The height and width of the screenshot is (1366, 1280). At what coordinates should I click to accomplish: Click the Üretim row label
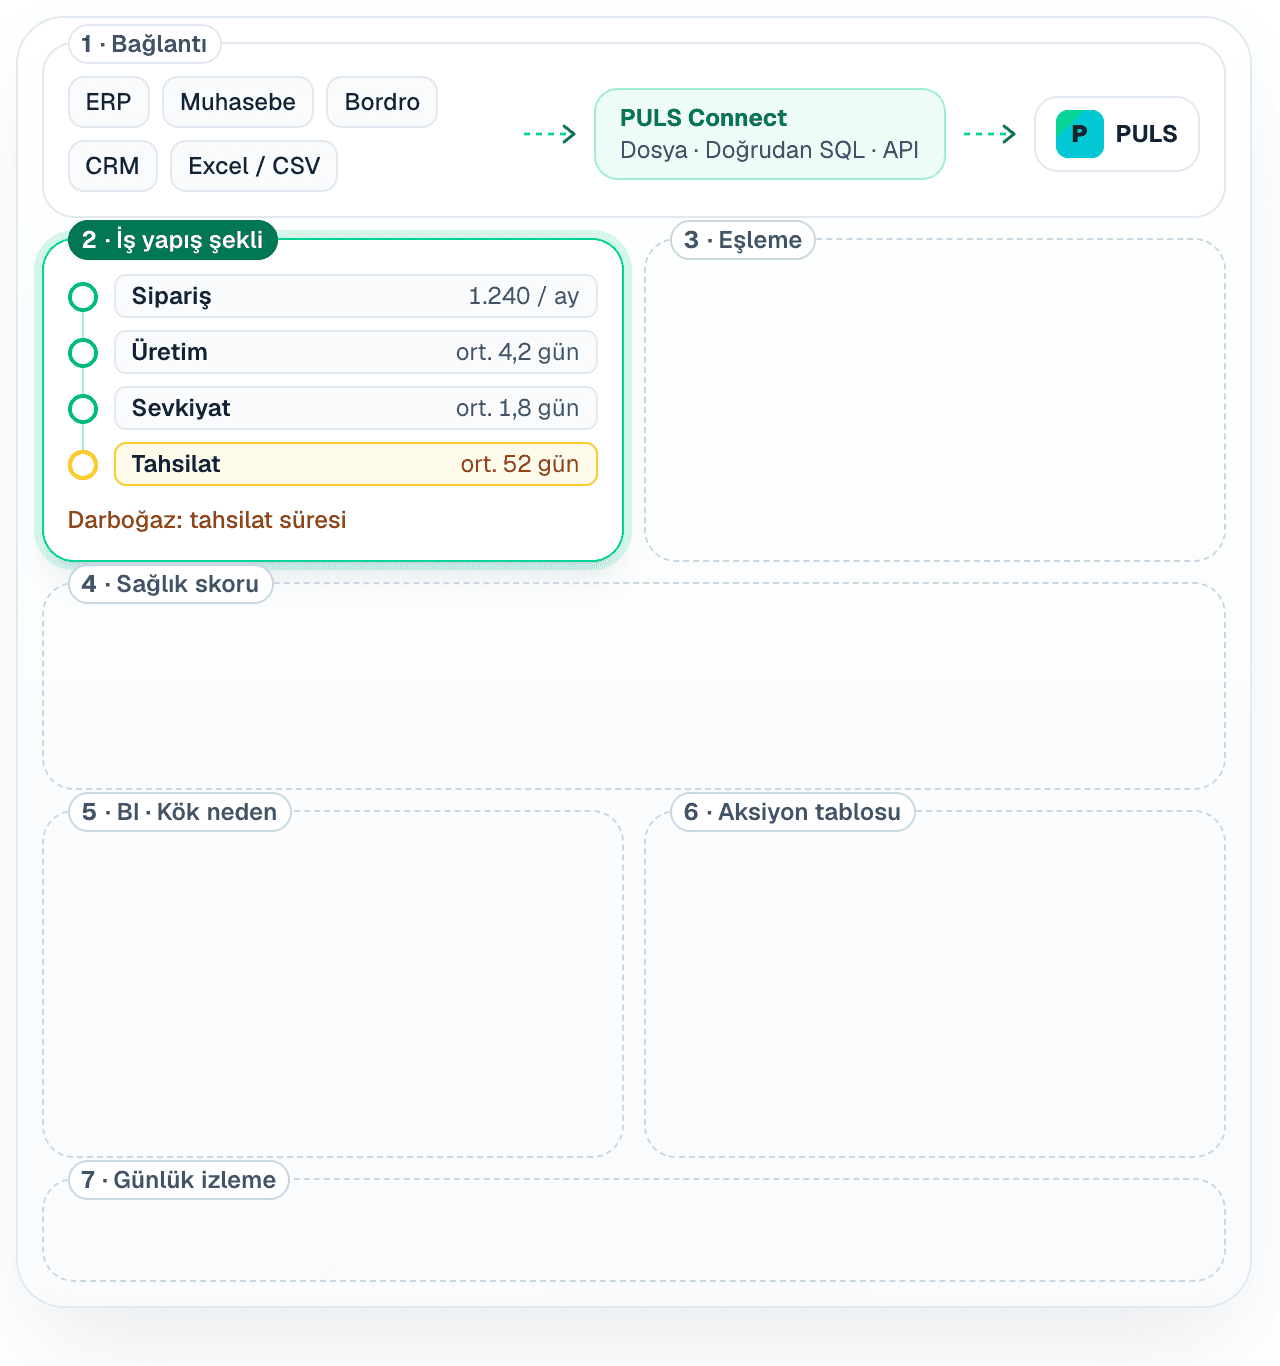click(x=170, y=352)
